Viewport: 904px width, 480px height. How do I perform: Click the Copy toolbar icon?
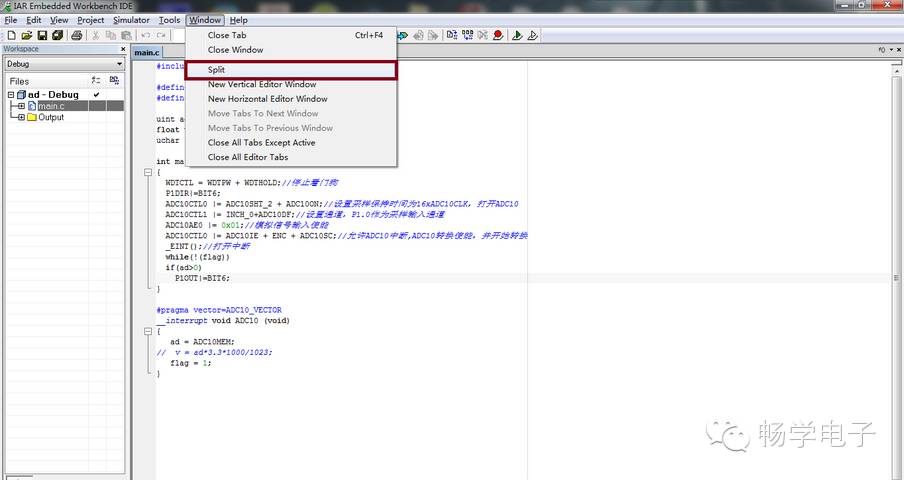[111, 35]
